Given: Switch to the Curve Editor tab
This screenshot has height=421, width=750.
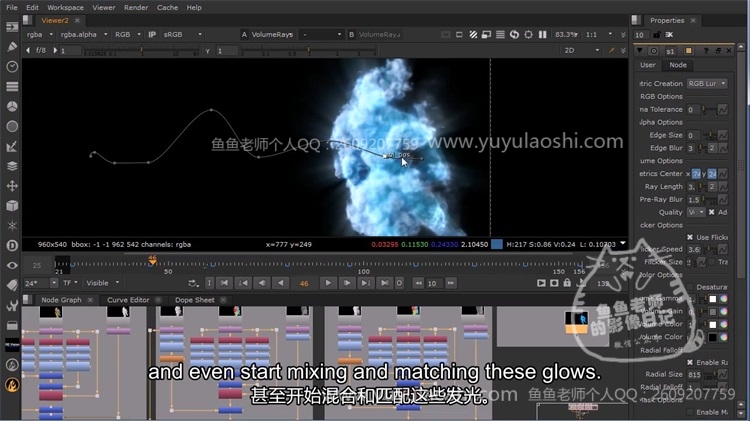Looking at the screenshot, I should click(x=128, y=300).
